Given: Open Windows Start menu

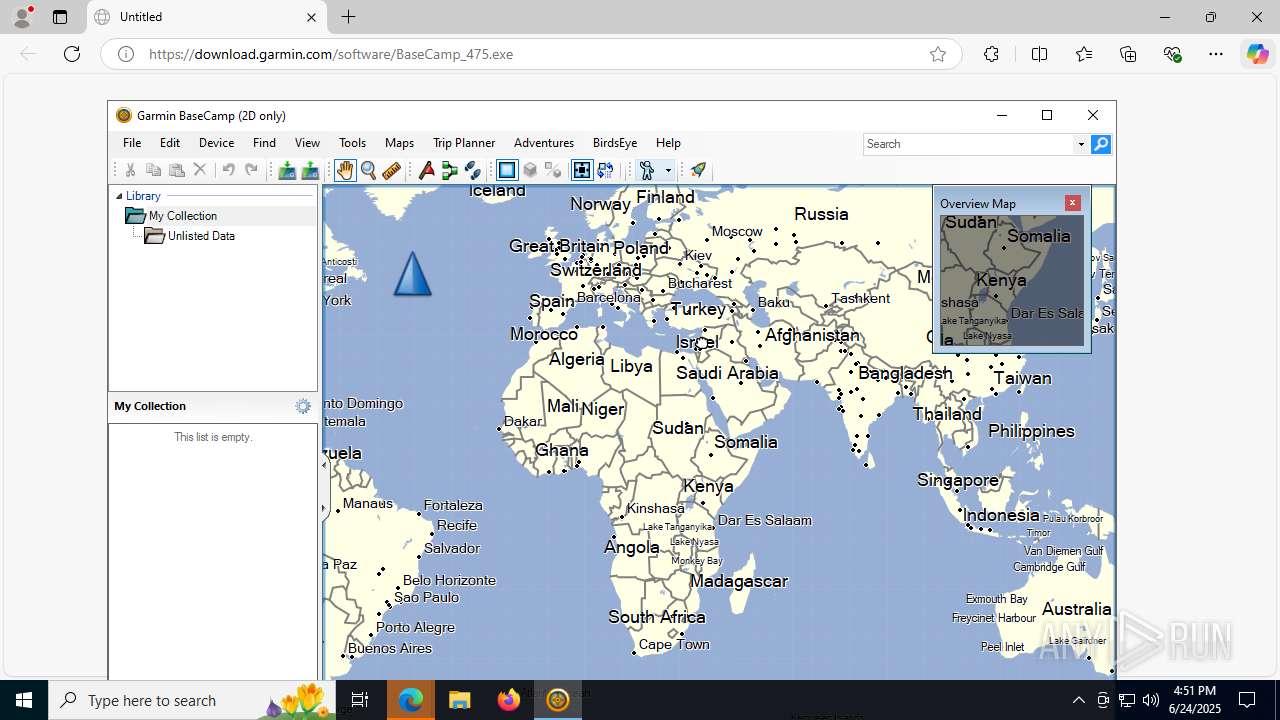Looking at the screenshot, I should (24, 700).
